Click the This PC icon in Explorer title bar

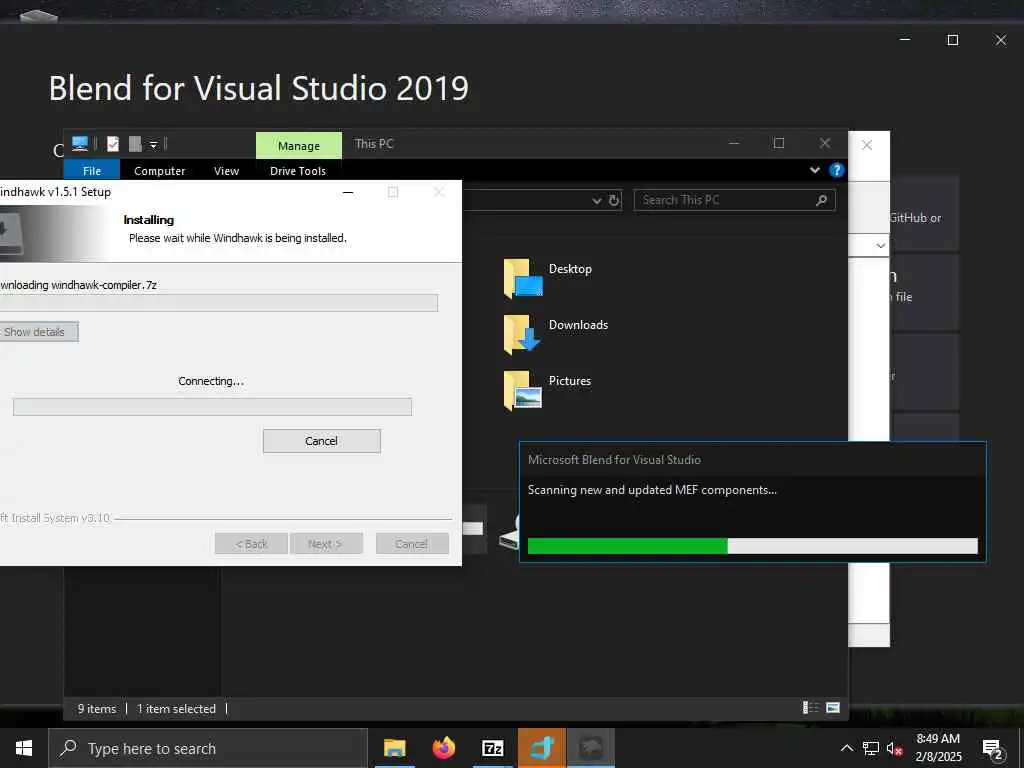80,144
